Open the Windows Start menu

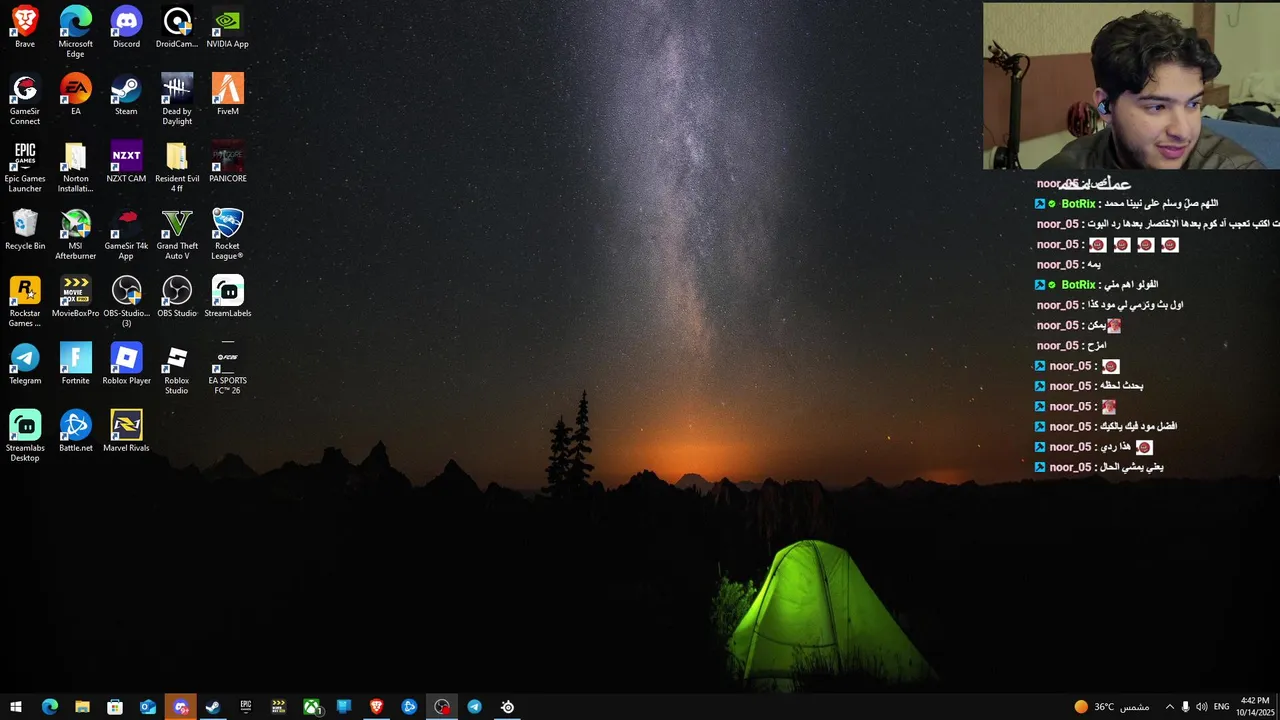(x=16, y=707)
